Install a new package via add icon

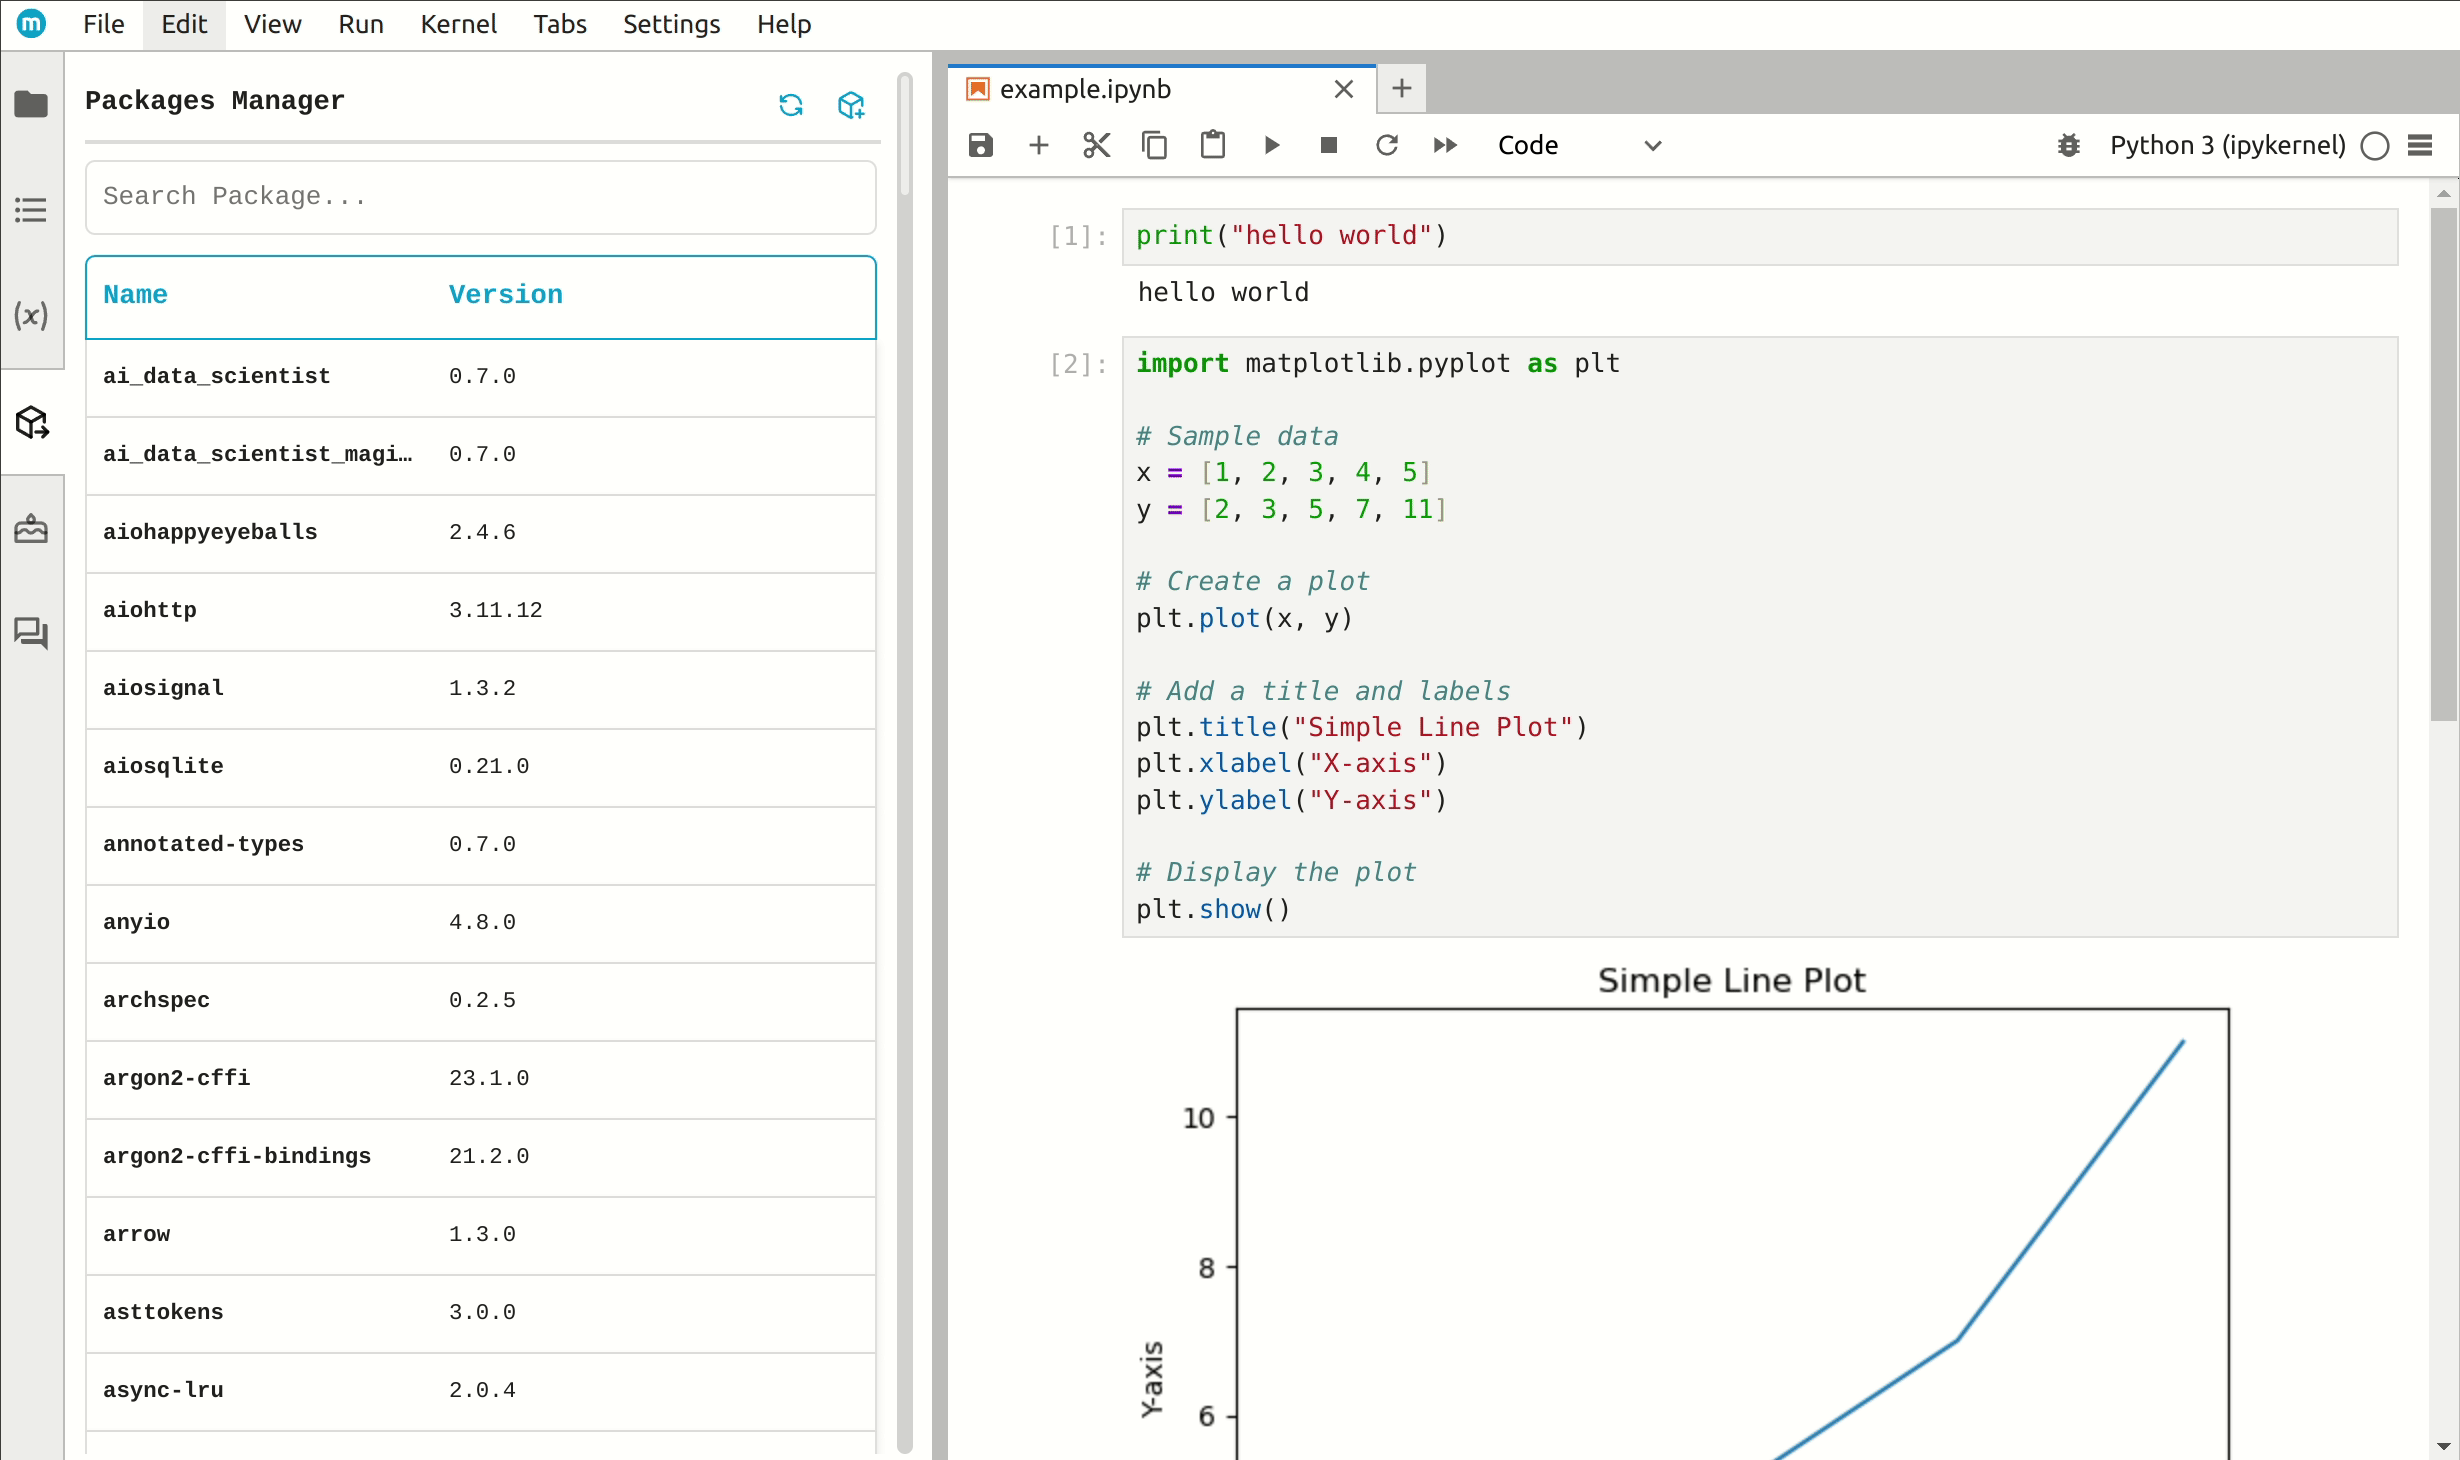851,105
